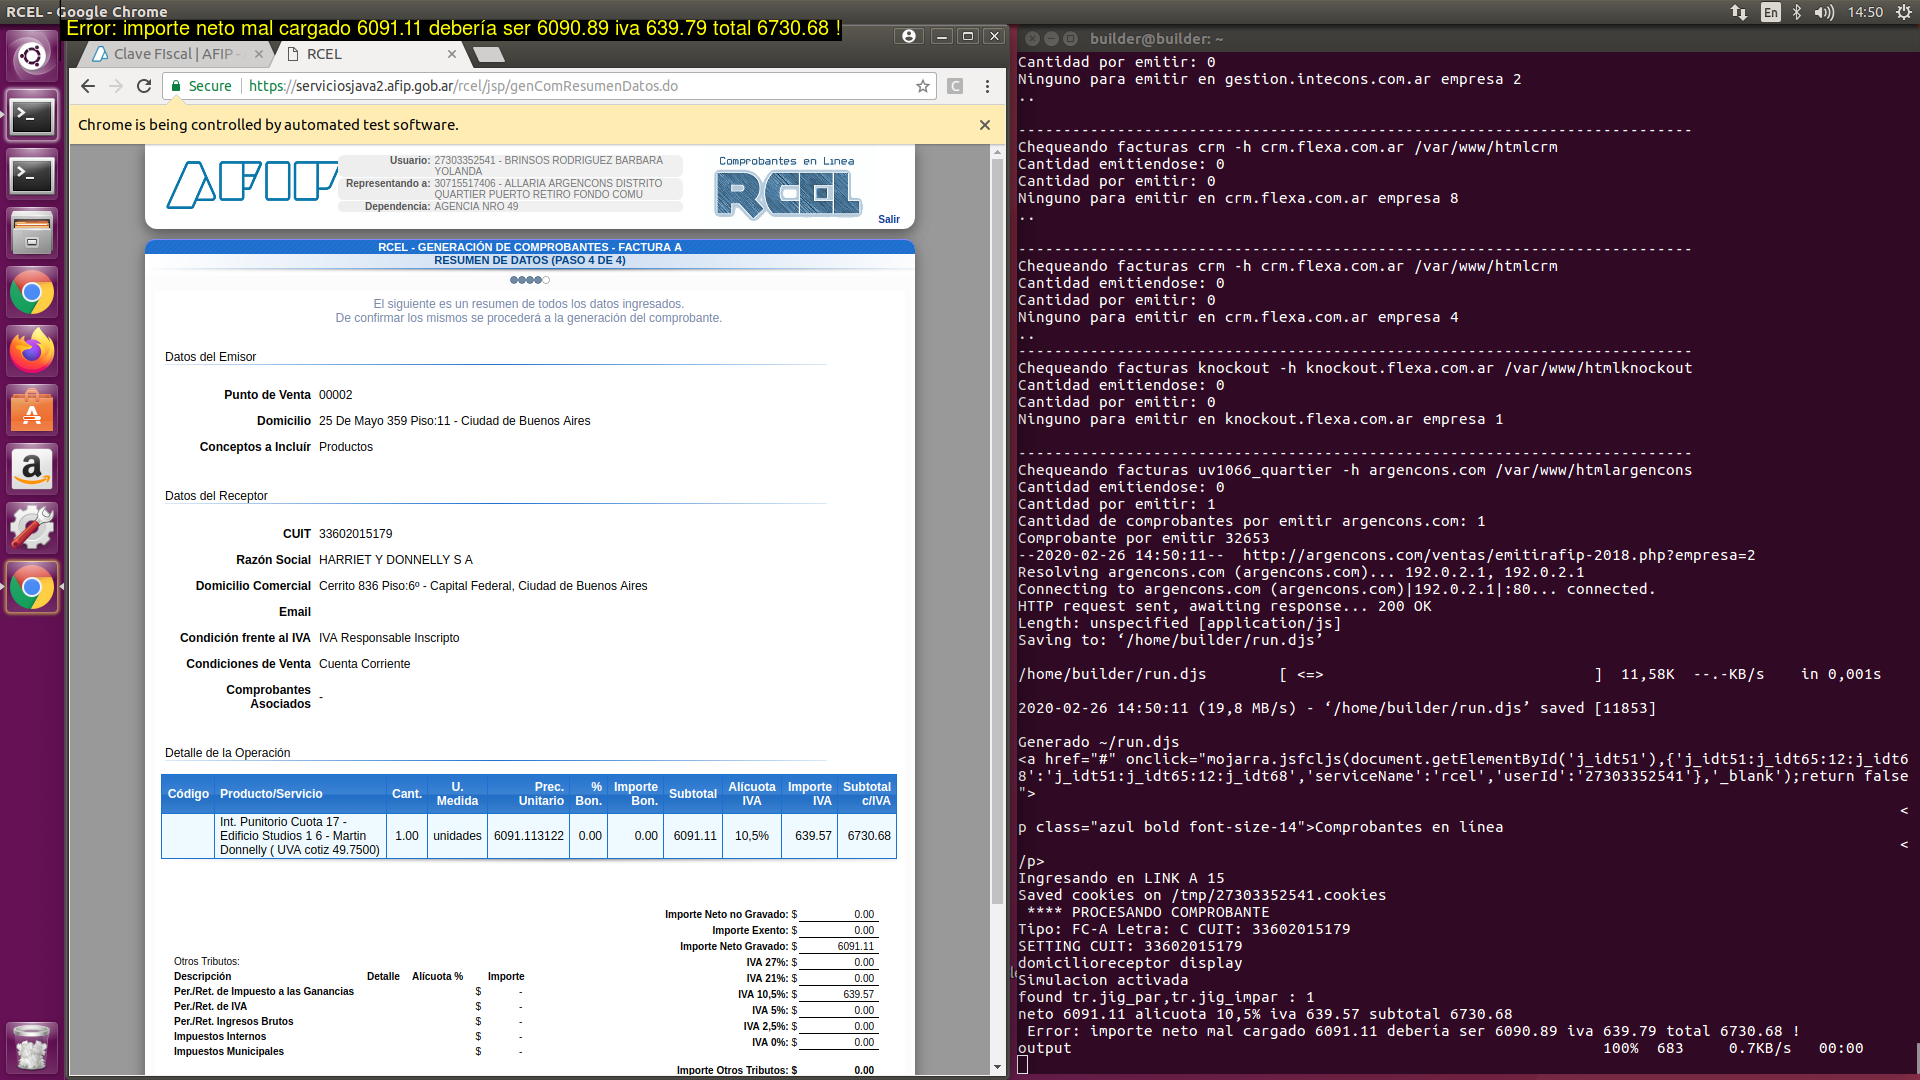Launch second Terminal icon in dock
Image resolution: width=1920 pixels, height=1080 pixels.
coord(32,175)
